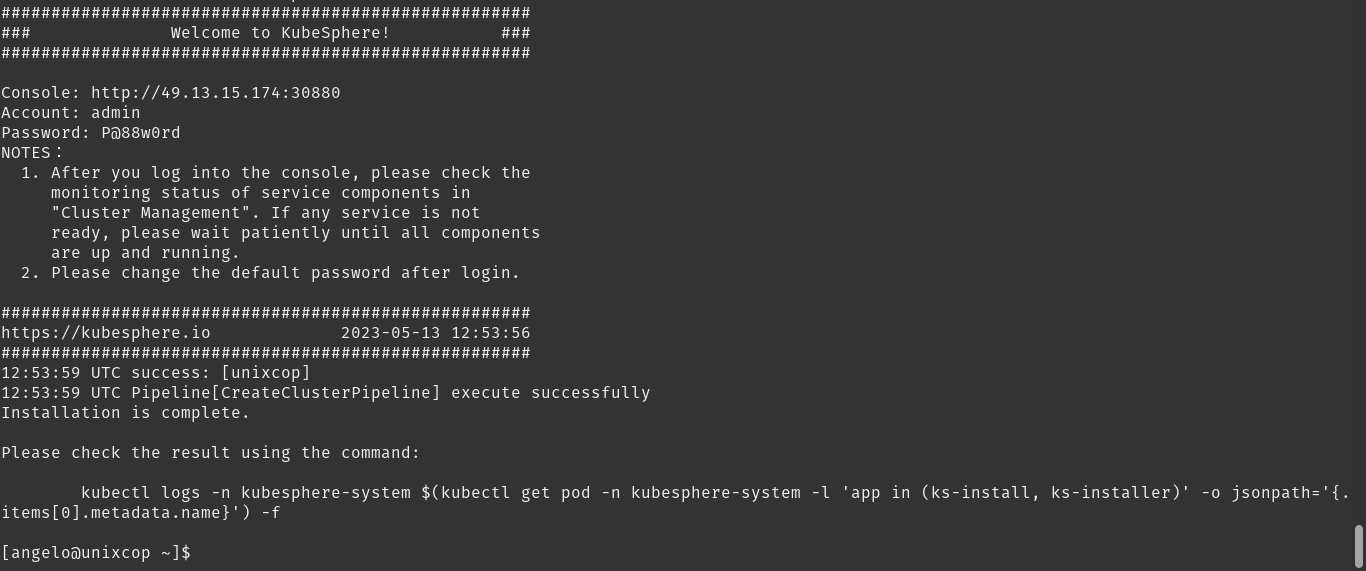Viewport: 1366px width, 571px height.
Task: Click the Account: admin line
Action: point(71,113)
